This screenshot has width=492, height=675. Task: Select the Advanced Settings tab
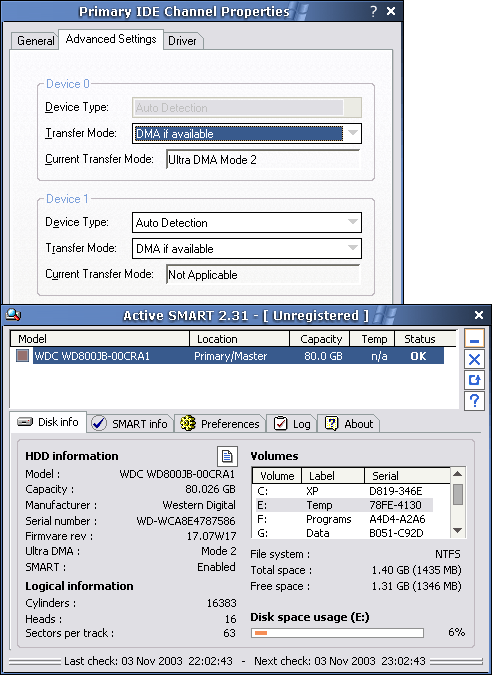tap(111, 39)
